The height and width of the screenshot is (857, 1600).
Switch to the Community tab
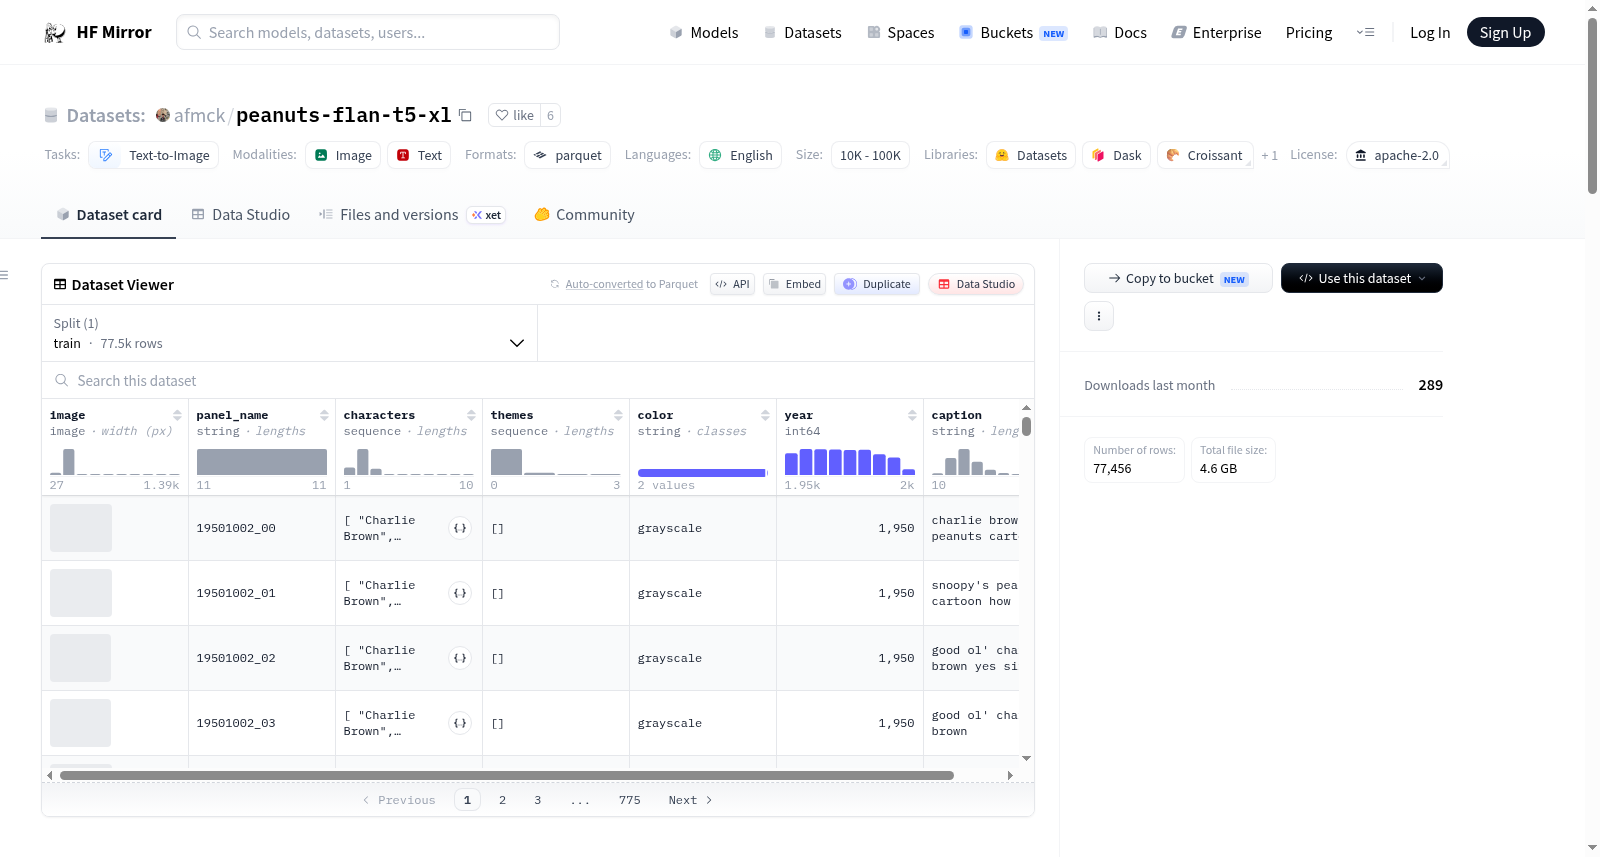pyautogui.click(x=585, y=215)
